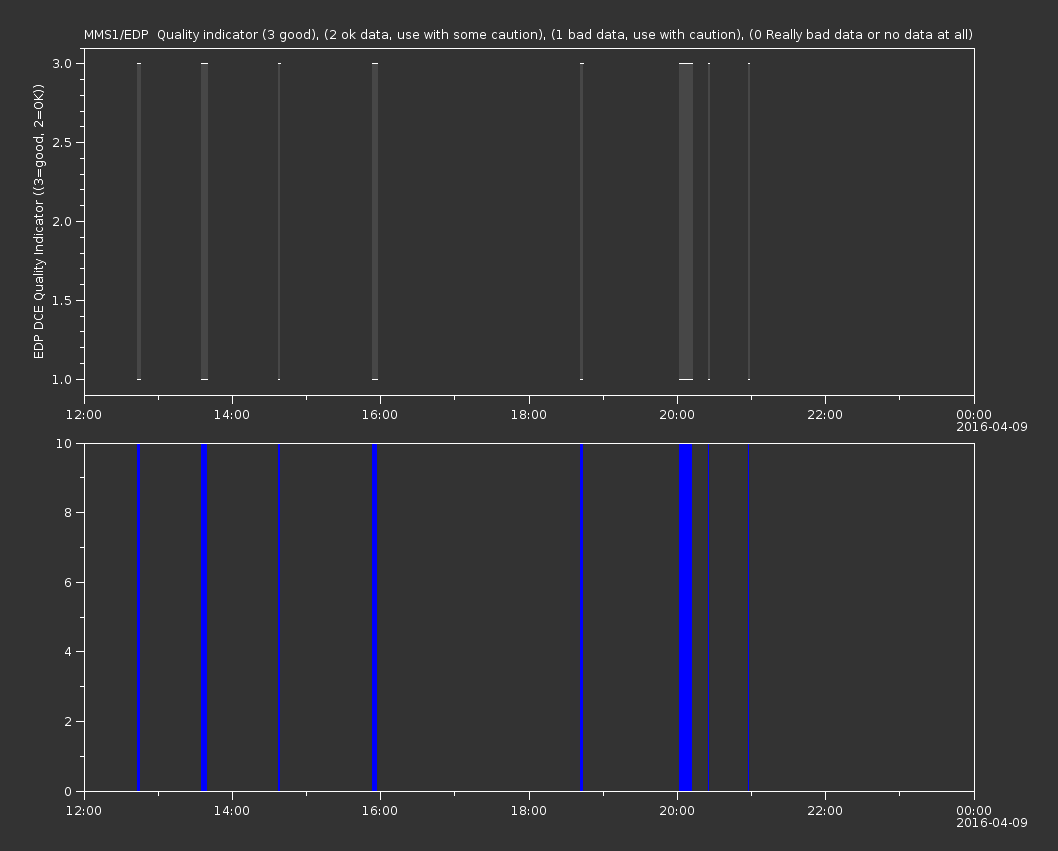The width and height of the screenshot is (1058, 851).
Task: Click the 2.5 tick label on top plot
Action: pos(62,142)
